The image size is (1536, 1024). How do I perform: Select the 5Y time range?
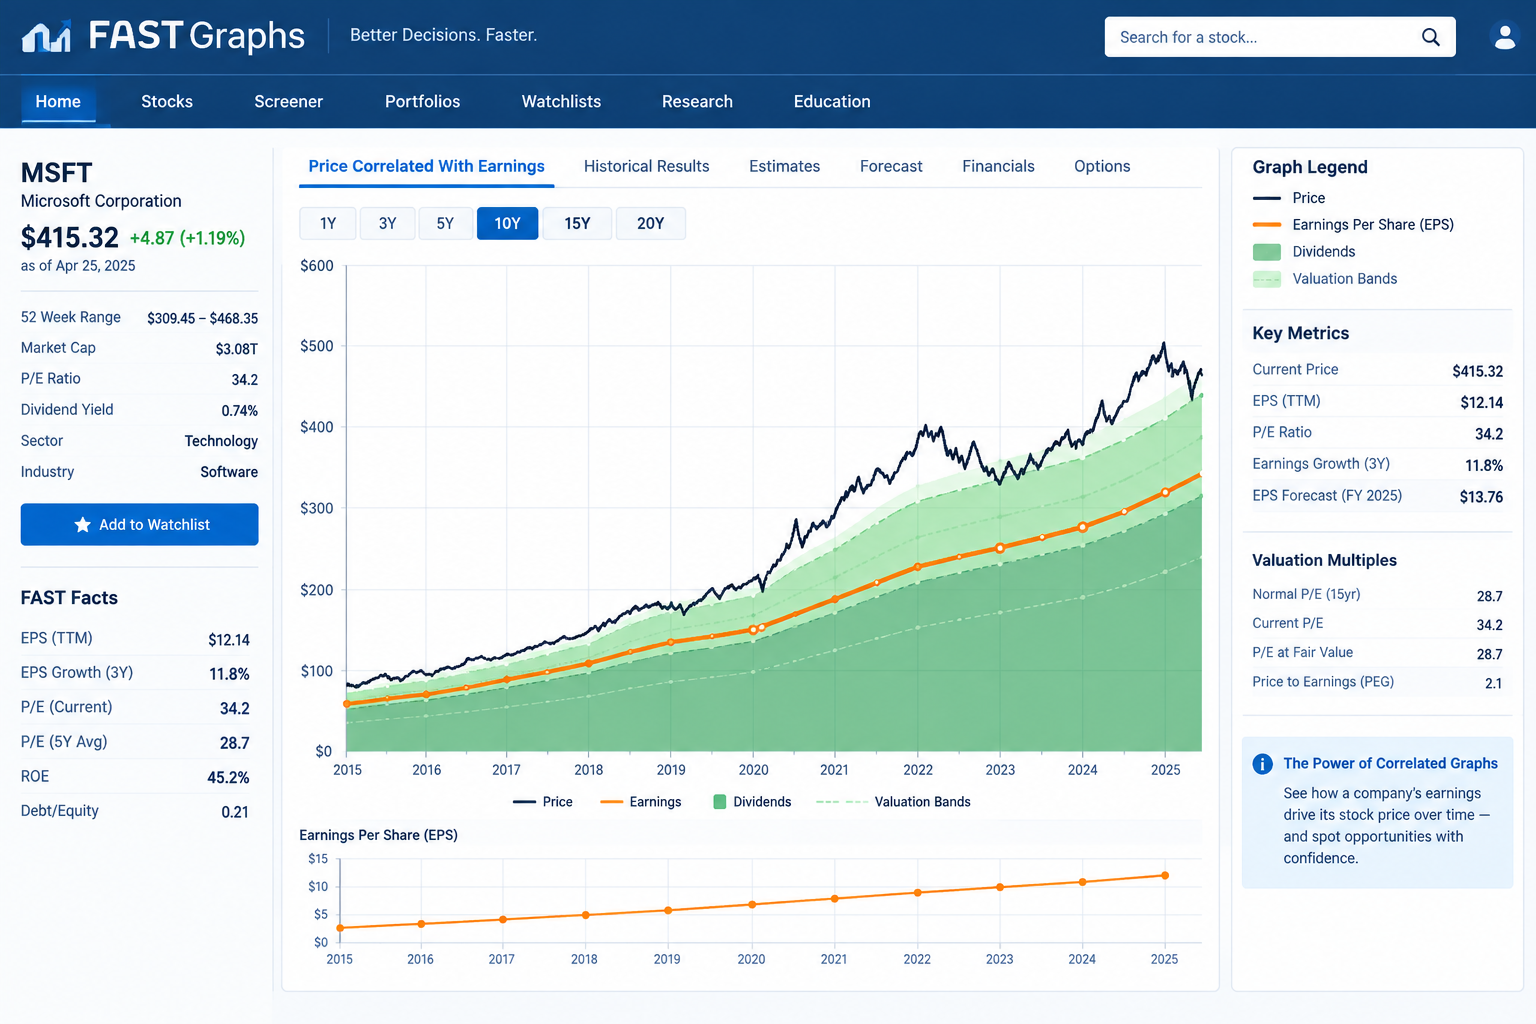[445, 224]
